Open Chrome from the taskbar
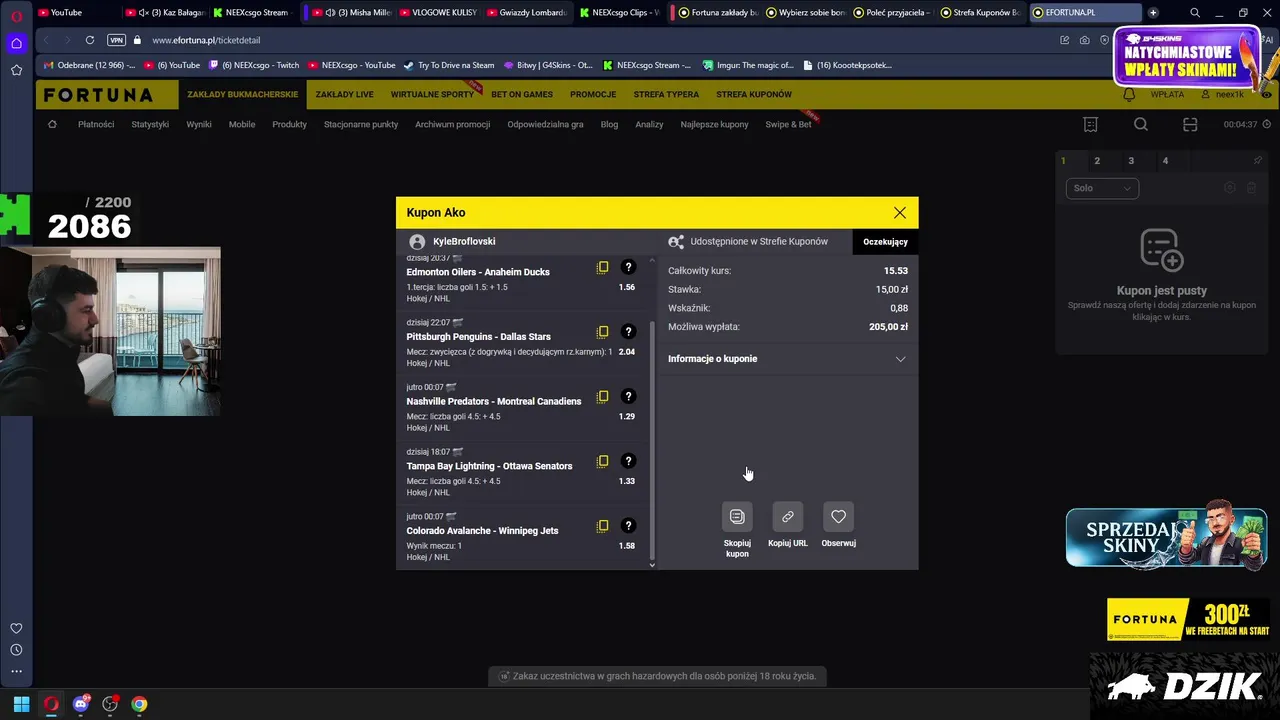 pyautogui.click(x=139, y=704)
